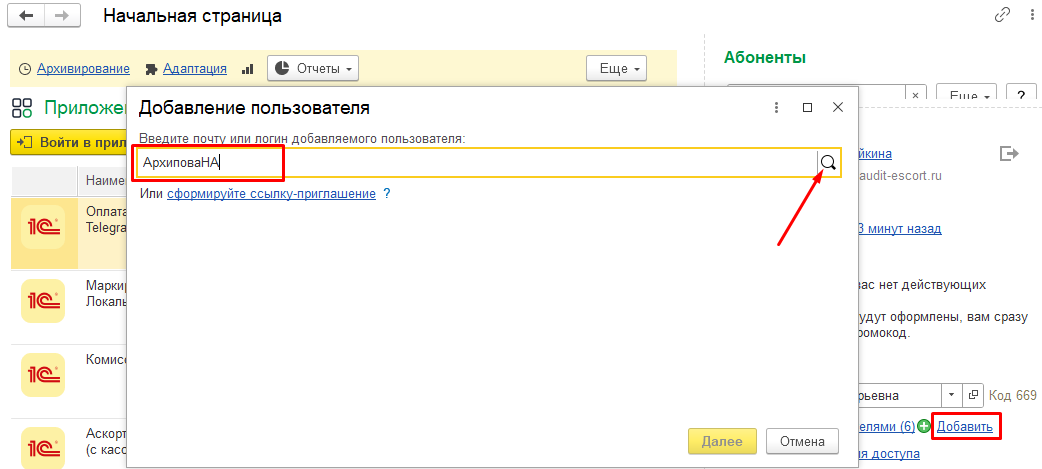
Task: Click the сформируйте ссылку-приглашение link
Action: [x=271, y=193]
